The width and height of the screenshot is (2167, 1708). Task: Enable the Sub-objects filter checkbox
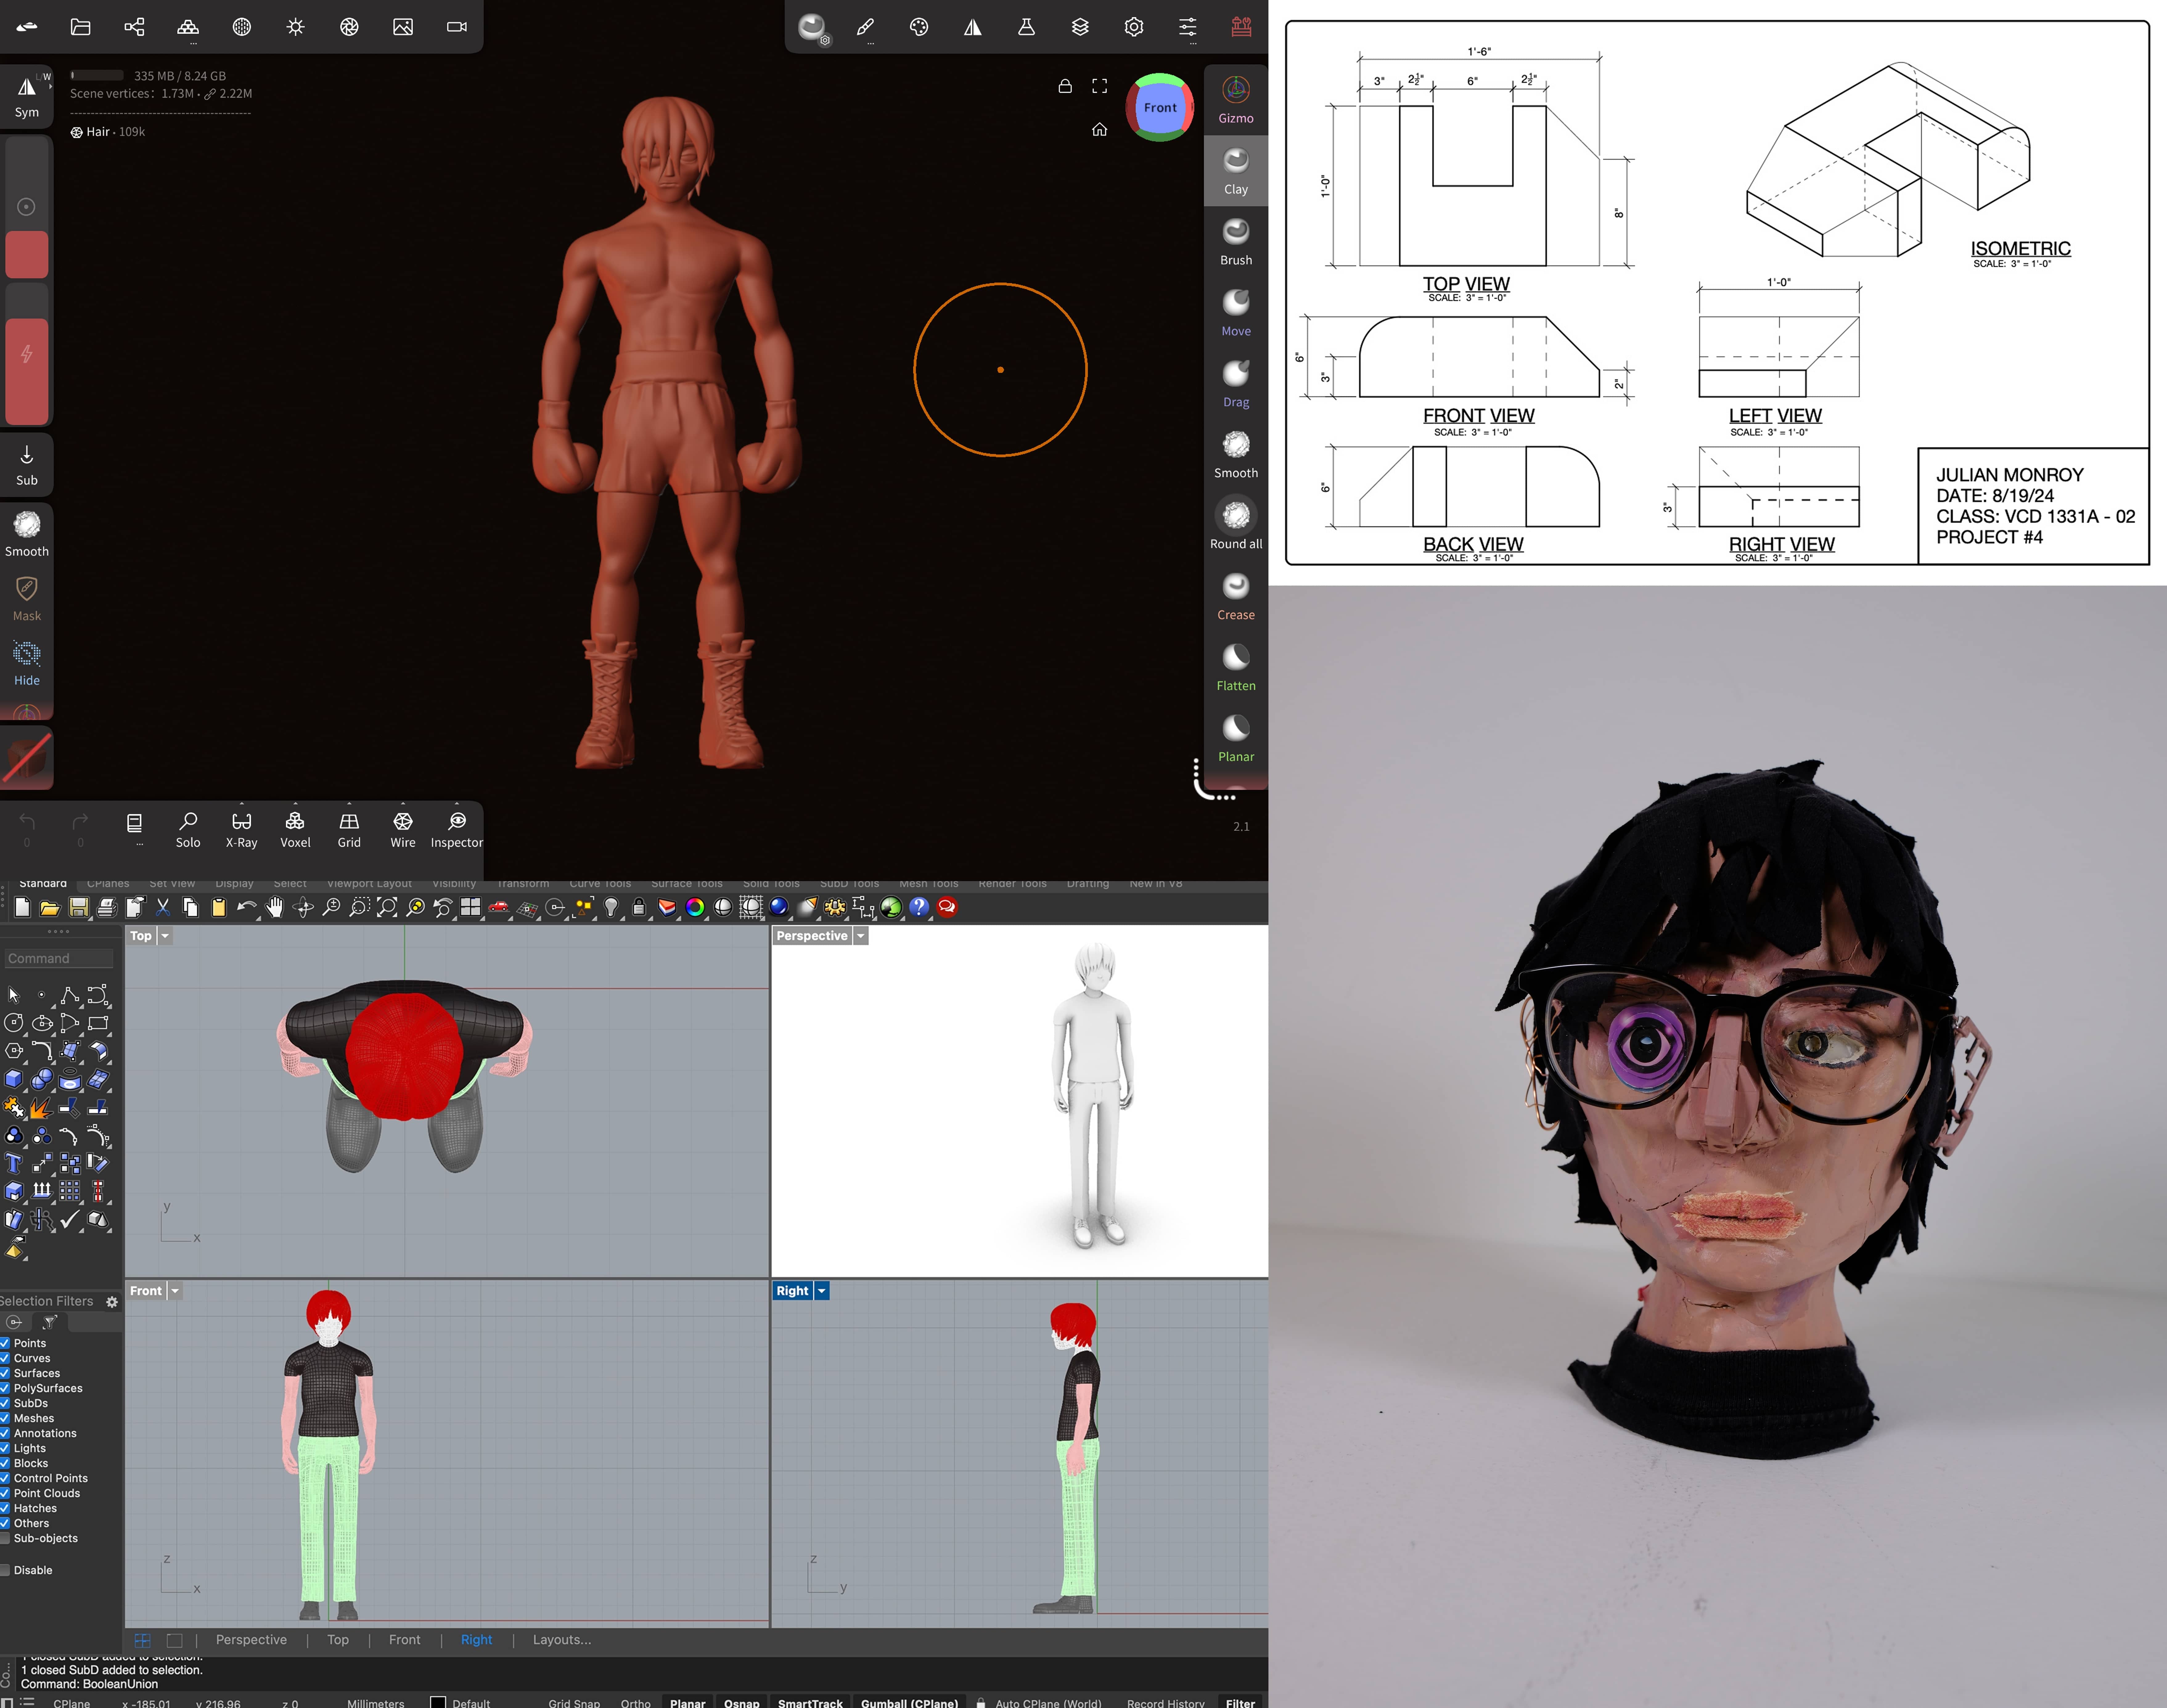coord(5,1538)
